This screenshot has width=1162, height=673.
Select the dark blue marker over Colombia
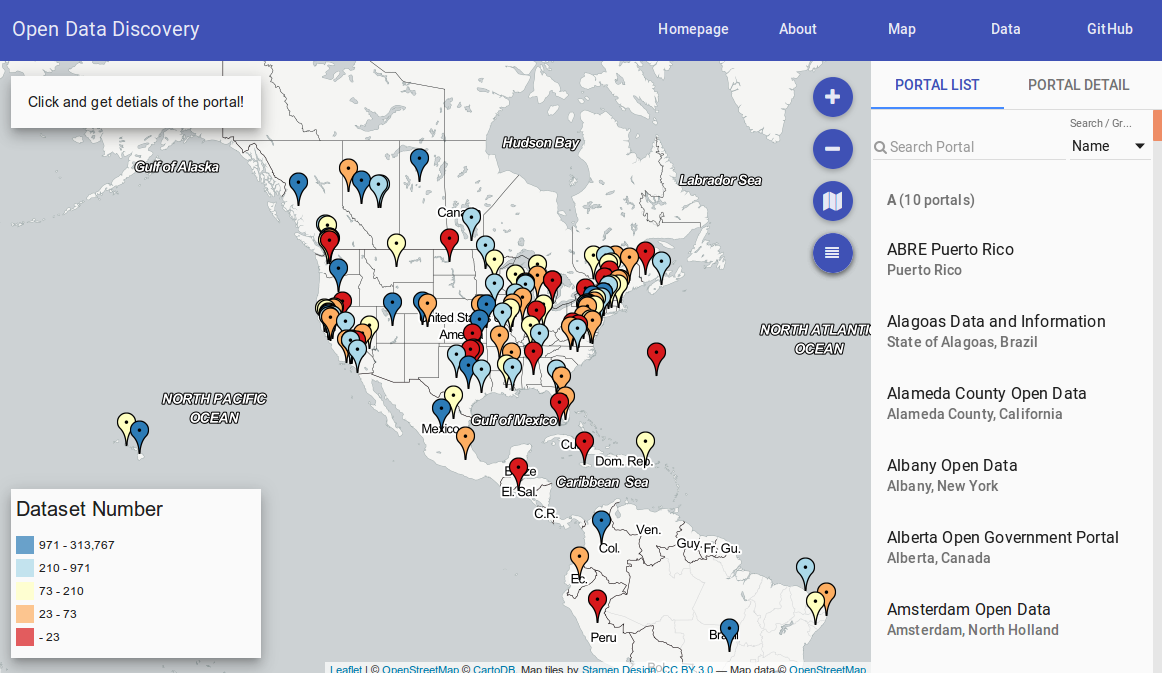(x=601, y=522)
